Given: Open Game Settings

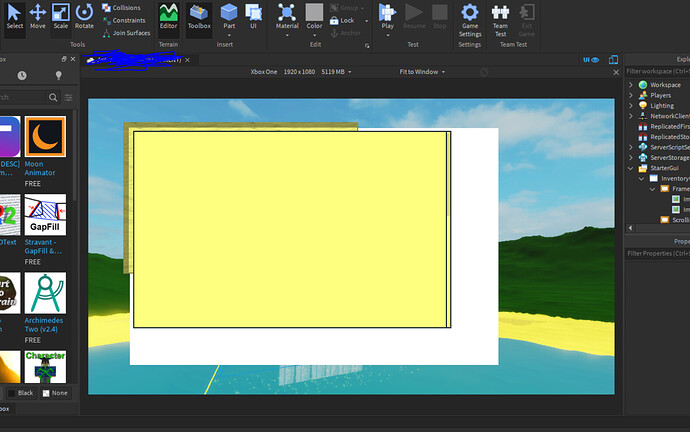Looking at the screenshot, I should click(470, 20).
